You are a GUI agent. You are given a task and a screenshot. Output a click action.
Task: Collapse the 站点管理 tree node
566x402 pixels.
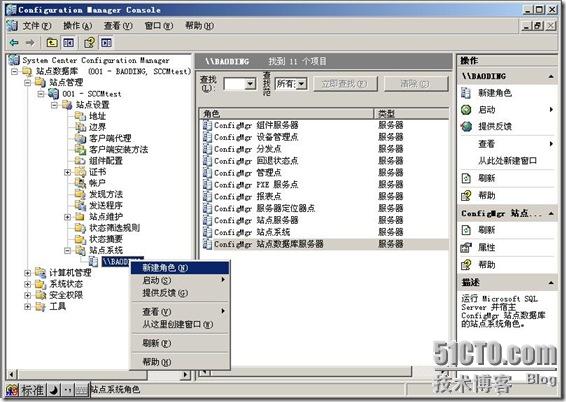point(27,83)
